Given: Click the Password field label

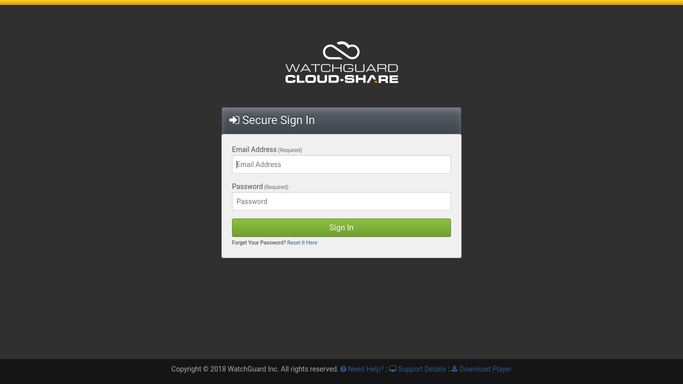Looking at the screenshot, I should 247,186.
